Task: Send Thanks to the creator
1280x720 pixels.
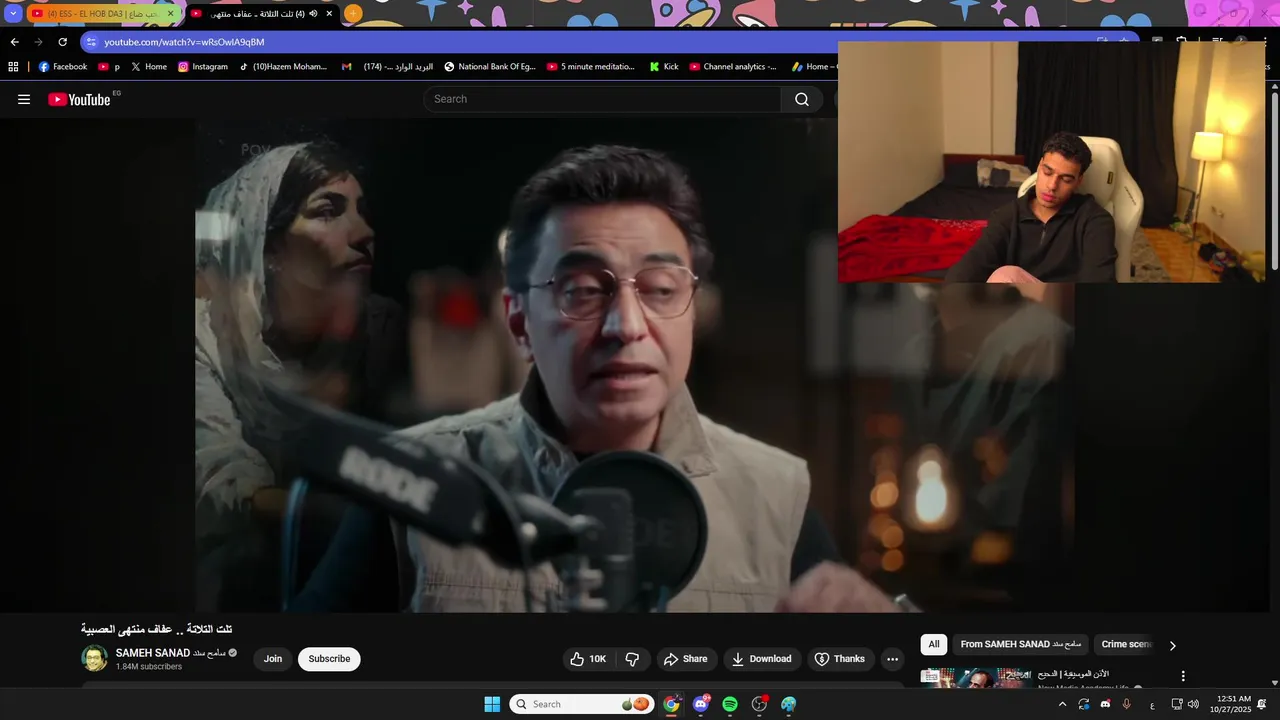Action: click(840, 659)
